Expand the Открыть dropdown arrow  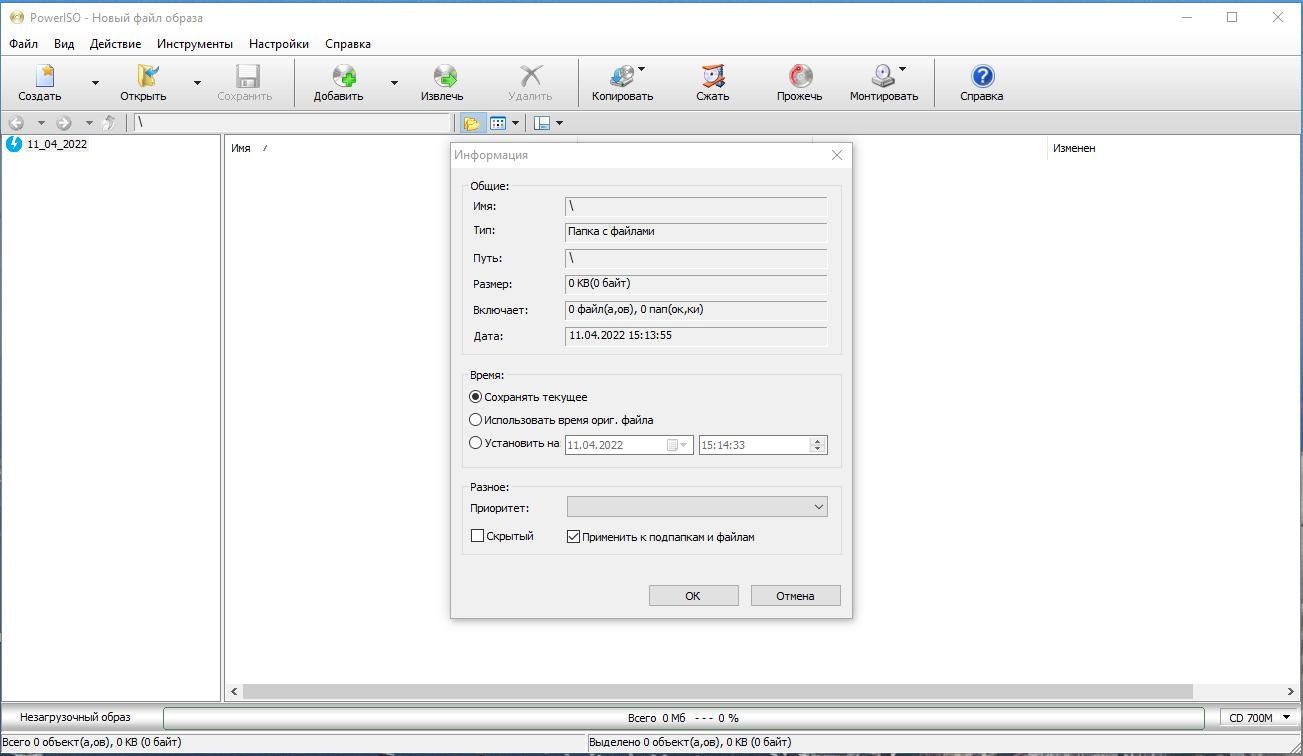click(197, 83)
